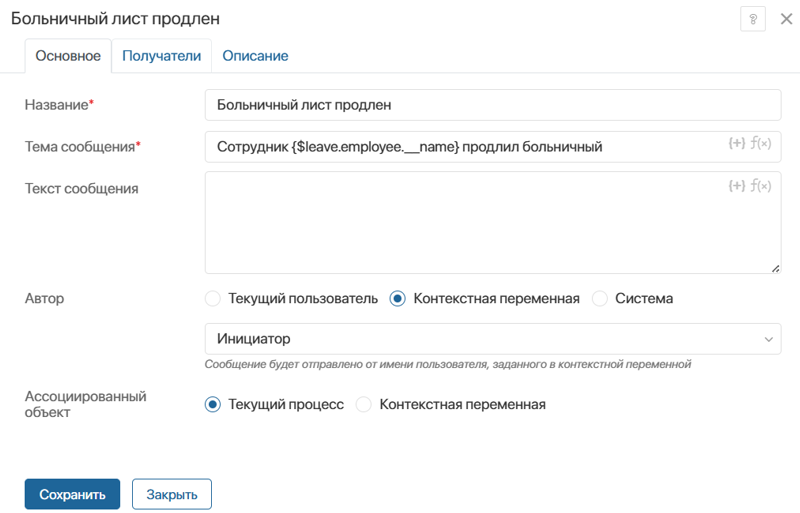The image size is (800, 513).
Task: Insert variable {+} in Текст сообщения field
Action: (x=737, y=186)
